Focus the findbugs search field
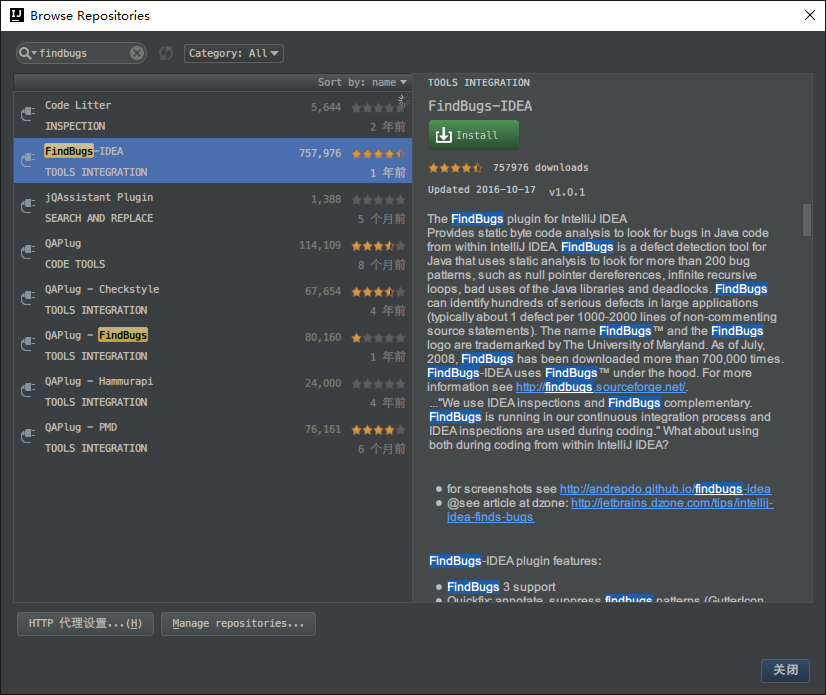Screen dimensions: 826x695 [x=82, y=53]
